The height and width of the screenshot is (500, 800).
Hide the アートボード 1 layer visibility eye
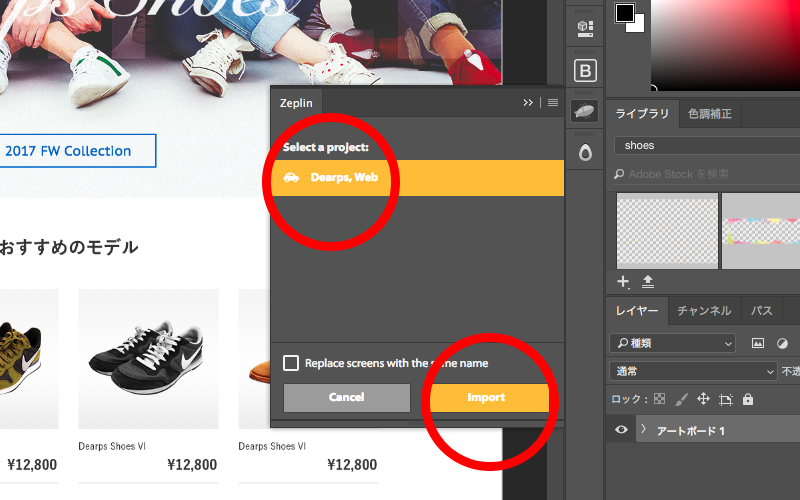pyautogui.click(x=621, y=430)
